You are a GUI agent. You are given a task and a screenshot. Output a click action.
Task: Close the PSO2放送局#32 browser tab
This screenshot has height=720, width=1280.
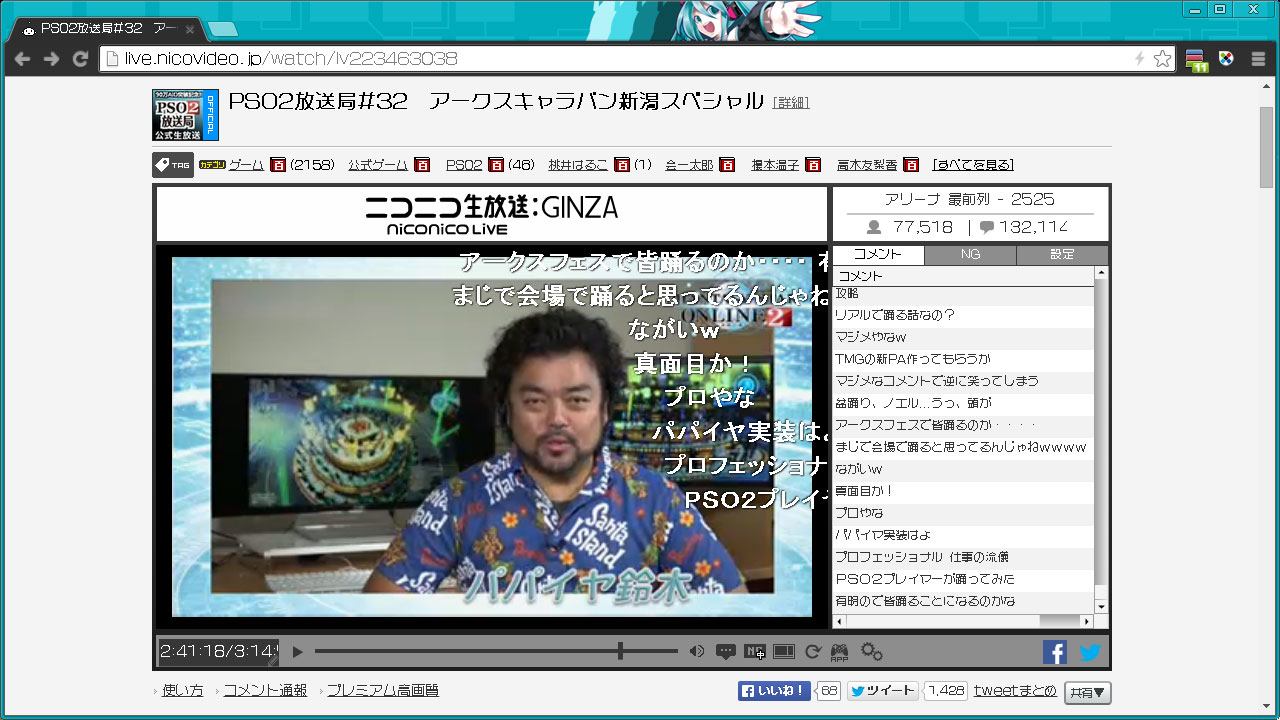[190, 29]
